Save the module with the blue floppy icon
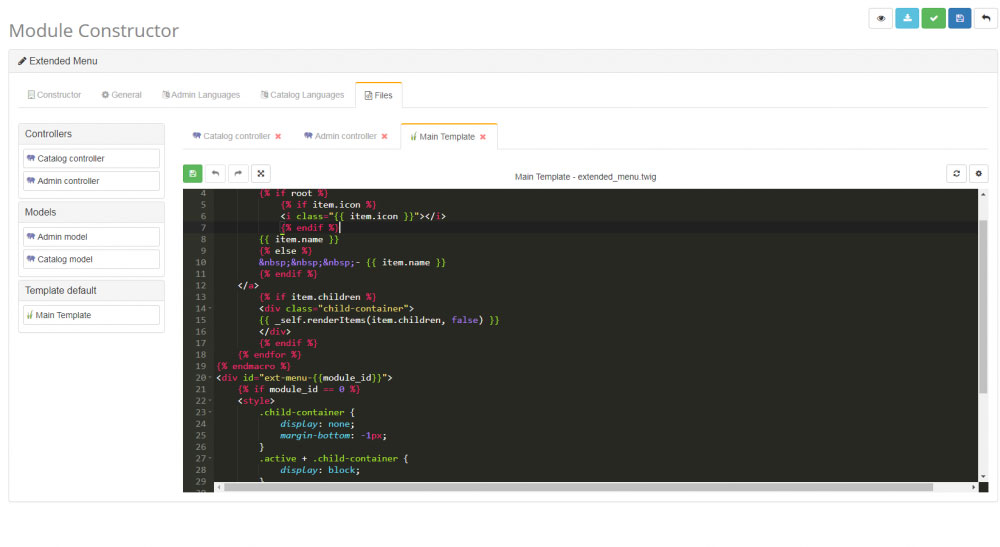The height and width of the screenshot is (547, 1000). click(959, 18)
